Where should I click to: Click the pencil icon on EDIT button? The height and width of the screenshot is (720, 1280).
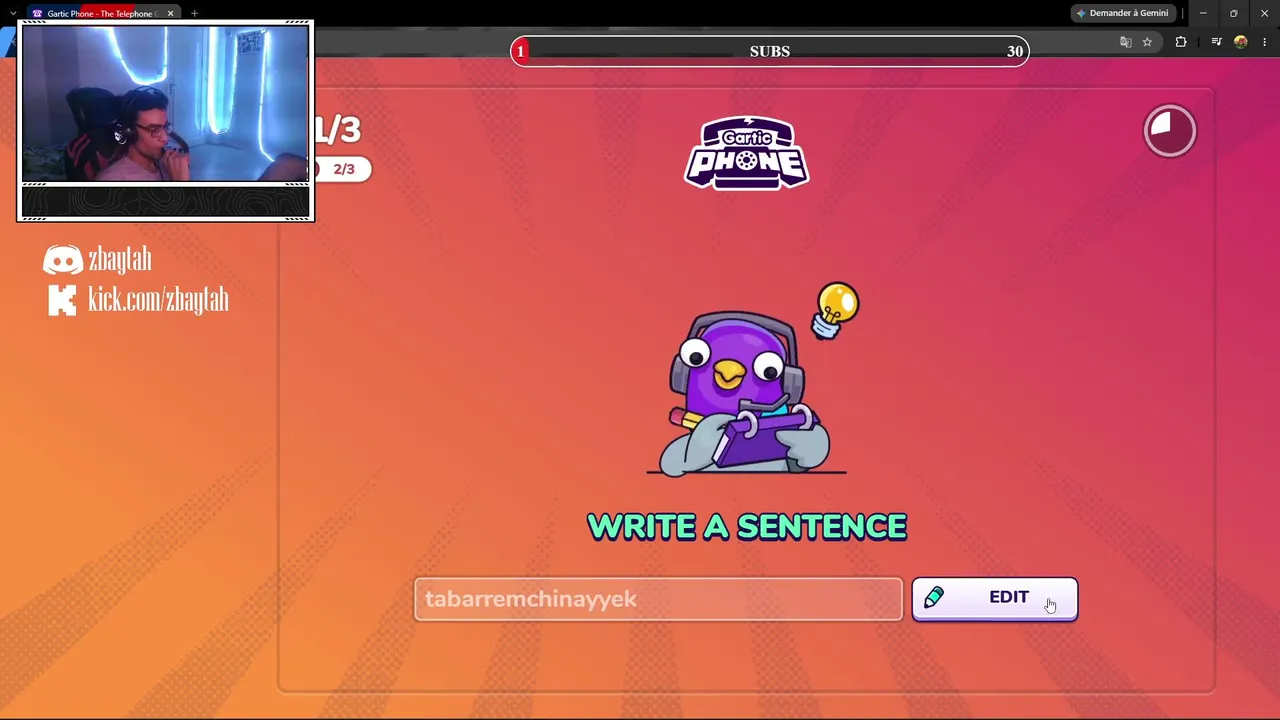(934, 597)
